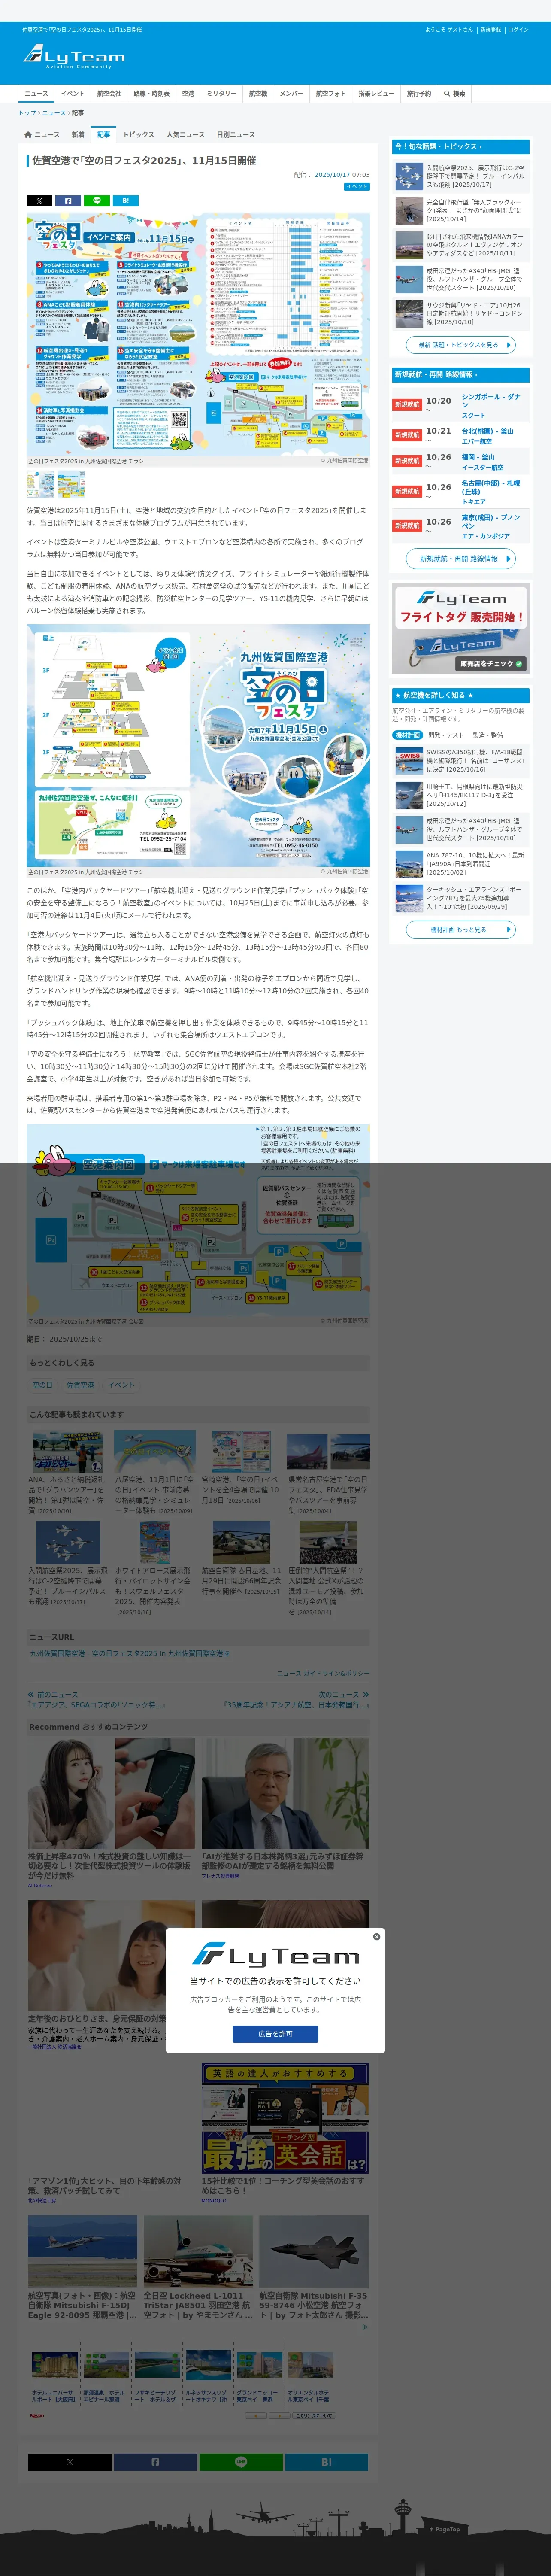The height and width of the screenshot is (2576, 551).
Task: Click the arrow in 機材計画 もっと見る button
Action: (510, 929)
